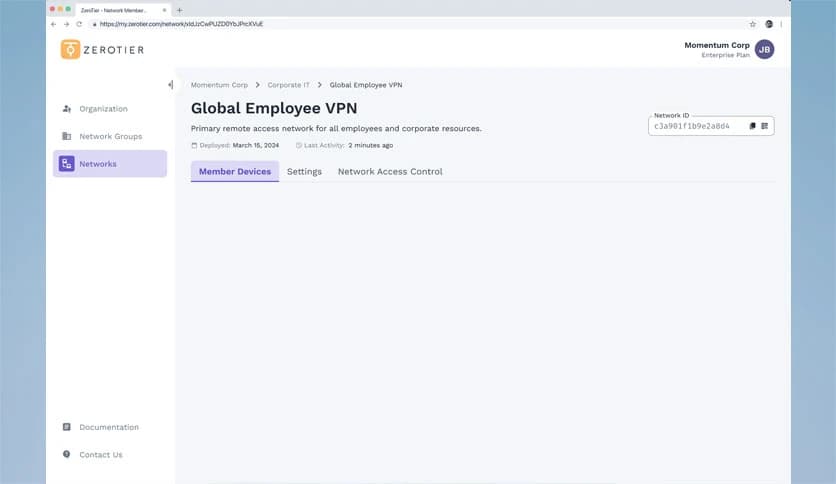The width and height of the screenshot is (836, 484).
Task: Click the browser back button
Action: click(x=53, y=24)
